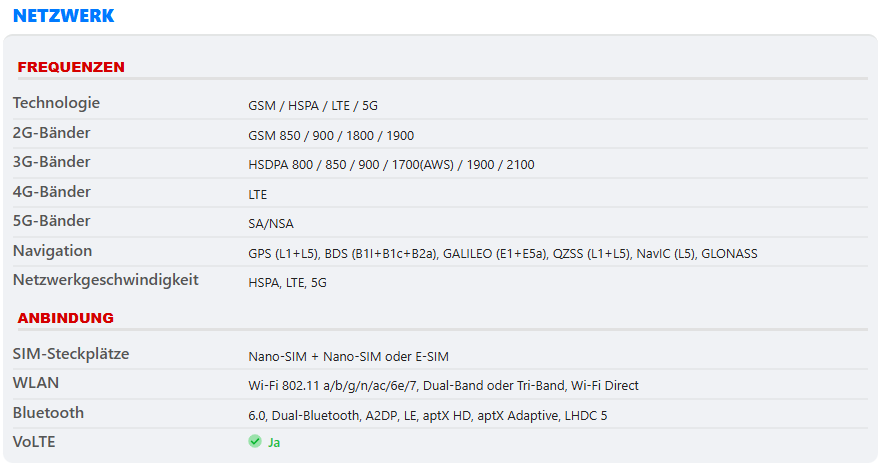Click the HSDPA 800 / 850 bands value
878x469 pixels.
pos(391,165)
